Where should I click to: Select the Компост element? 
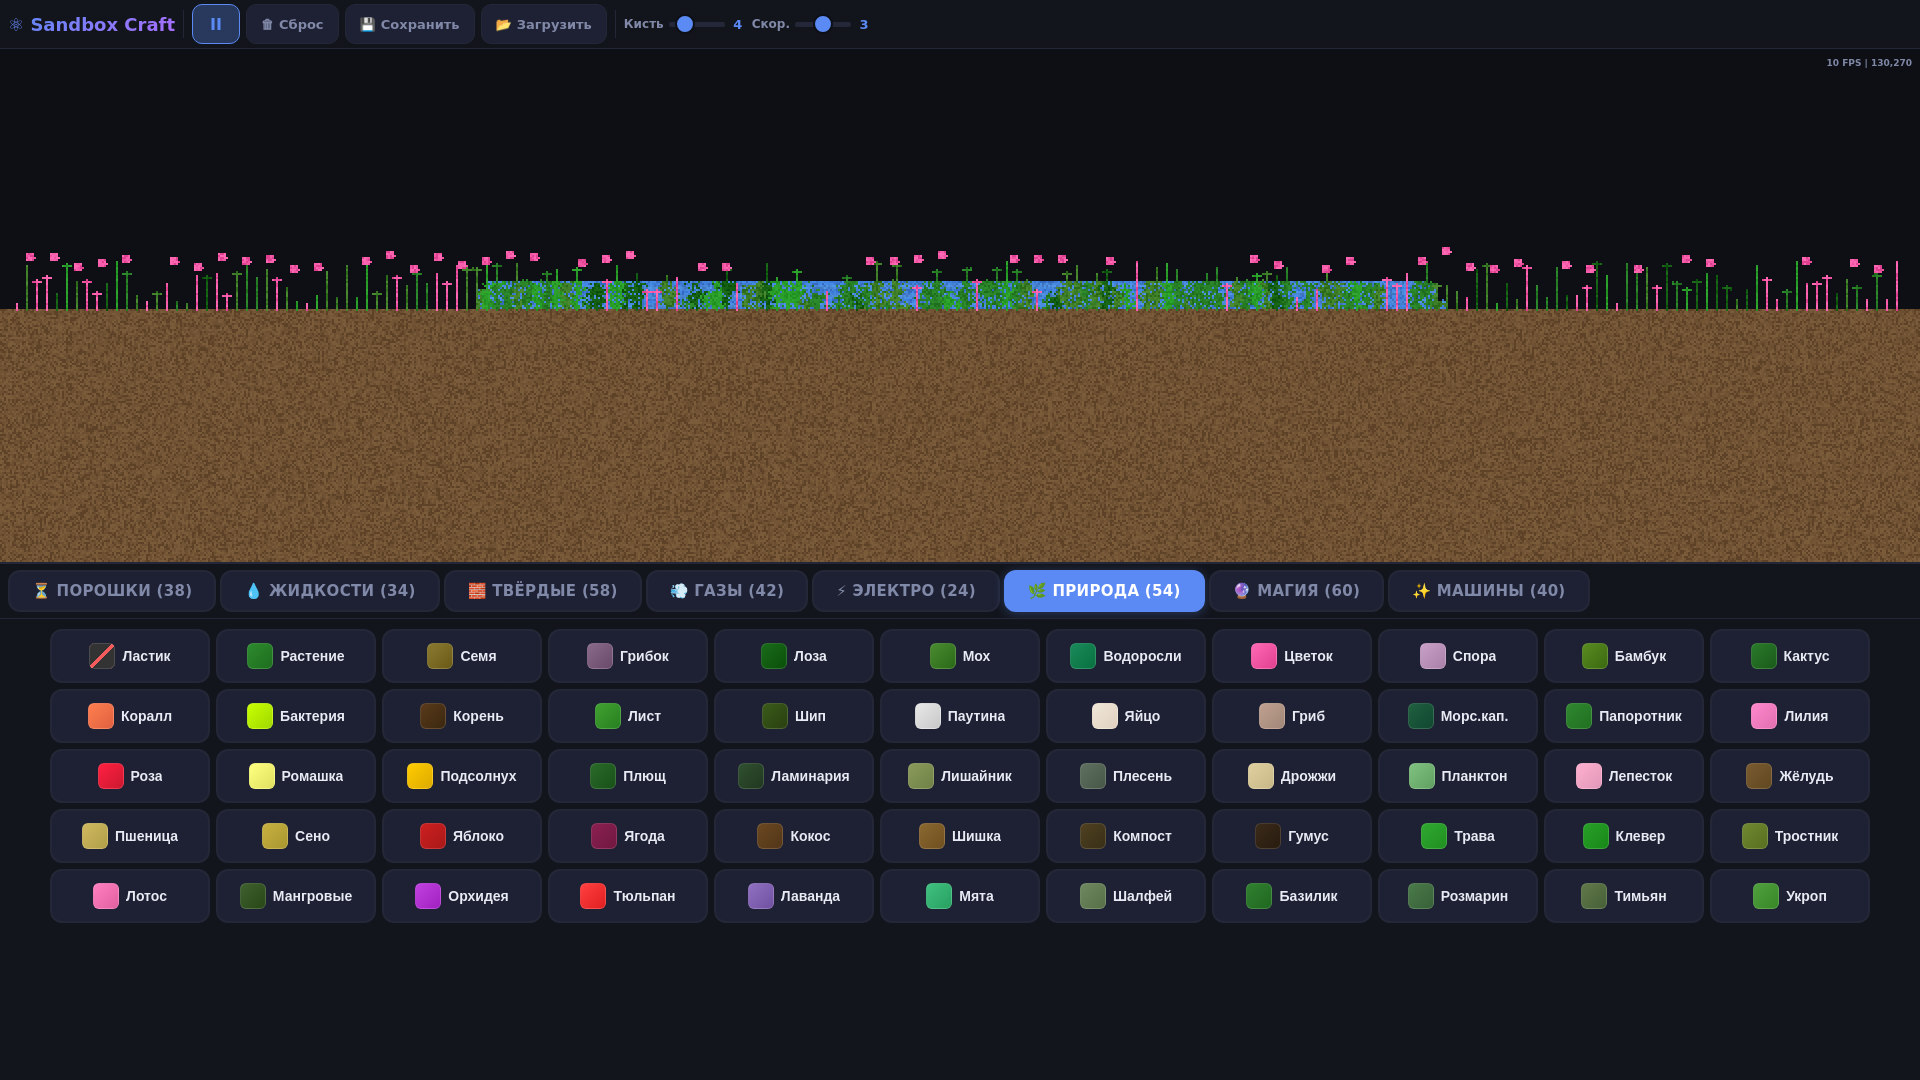[1126, 836]
